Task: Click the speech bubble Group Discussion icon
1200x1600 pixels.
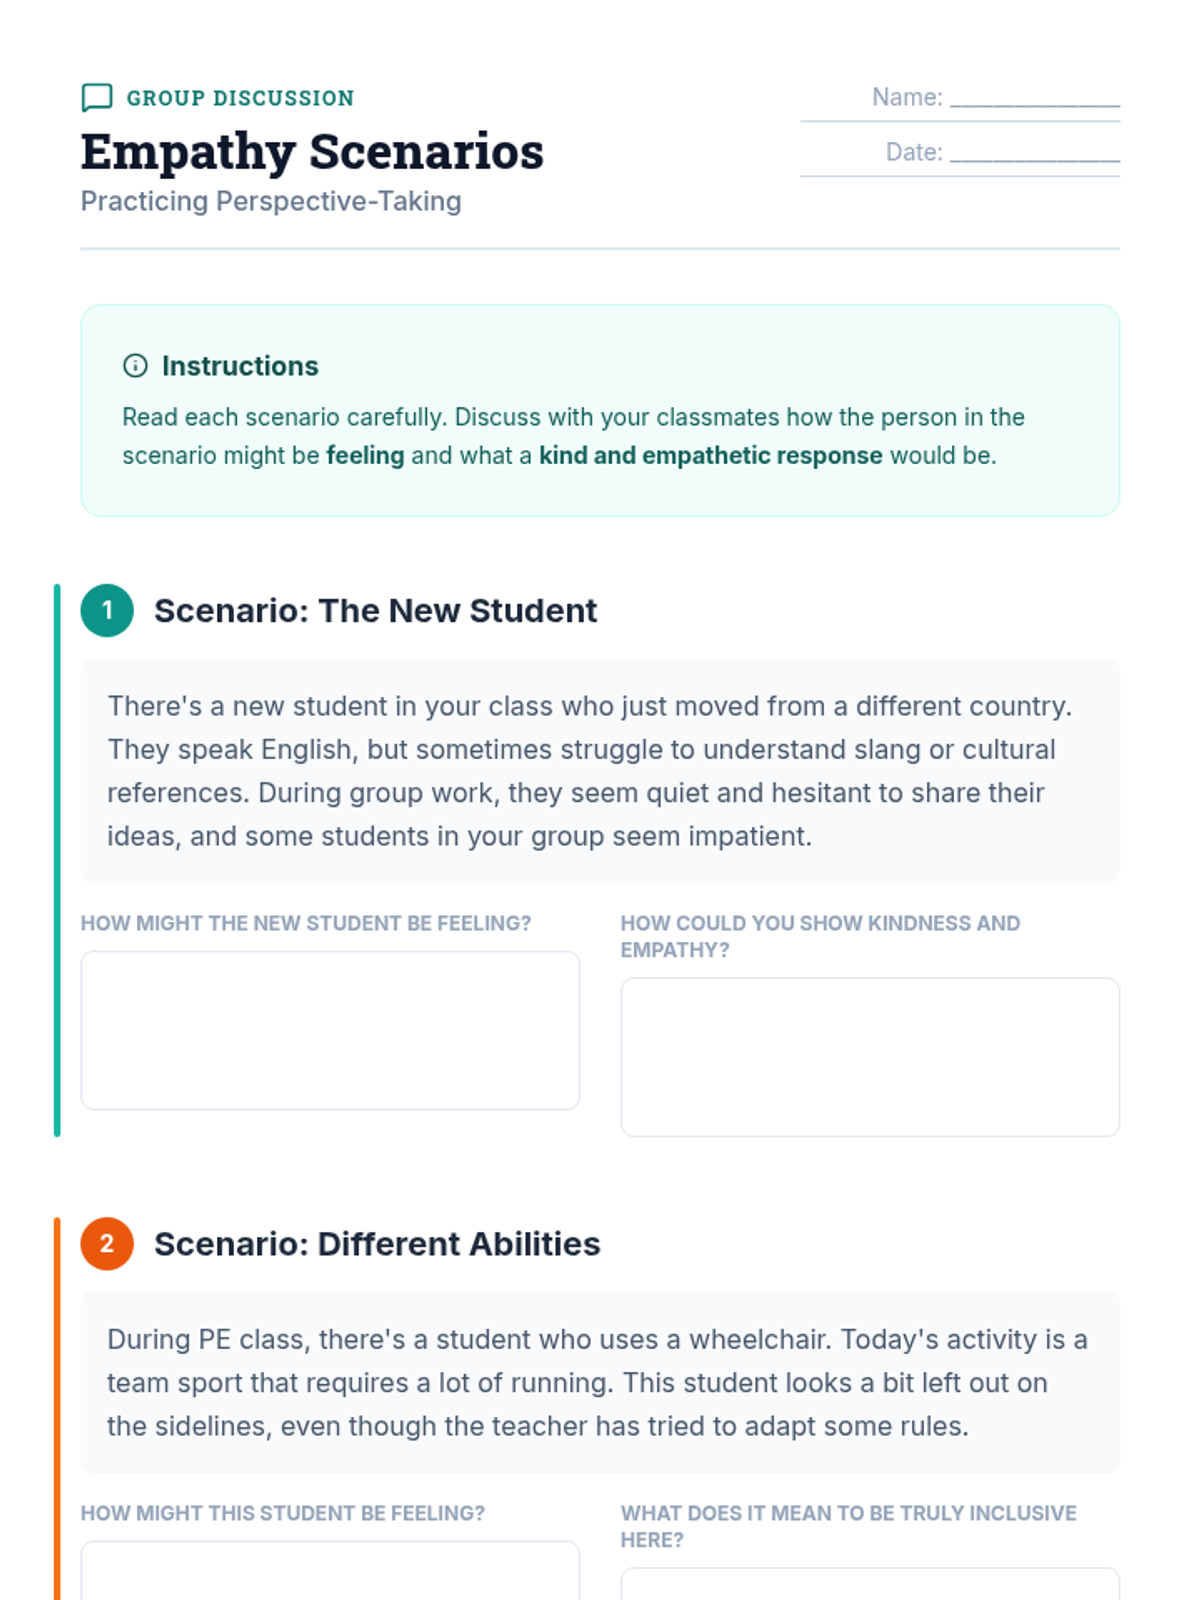Action: tap(97, 97)
